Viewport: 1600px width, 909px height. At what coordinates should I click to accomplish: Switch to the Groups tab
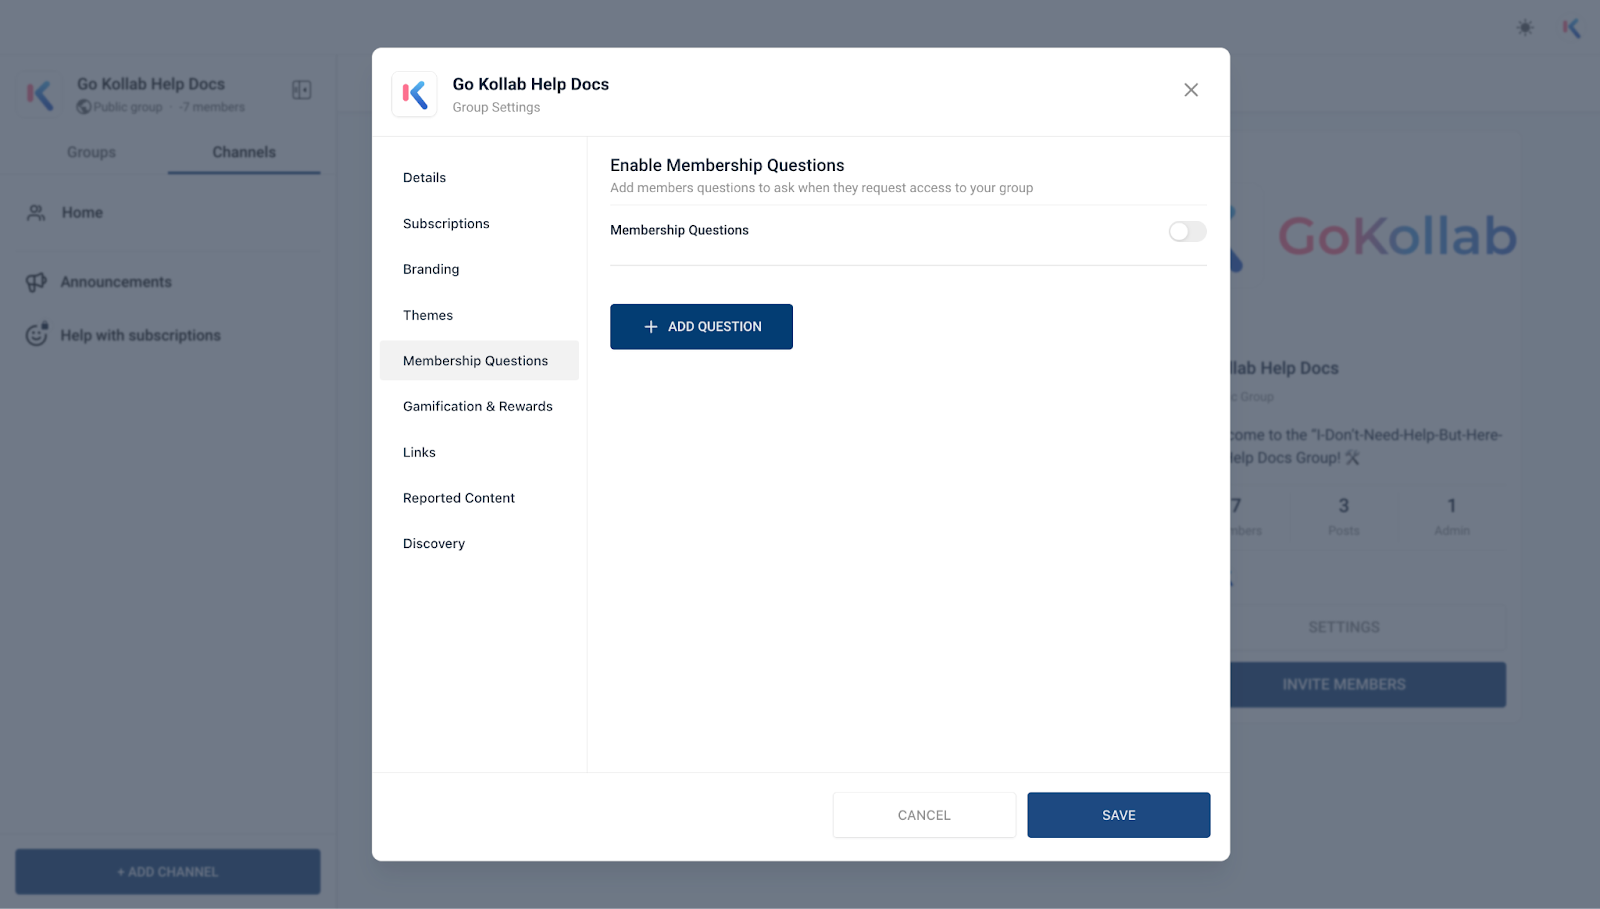tap(91, 152)
